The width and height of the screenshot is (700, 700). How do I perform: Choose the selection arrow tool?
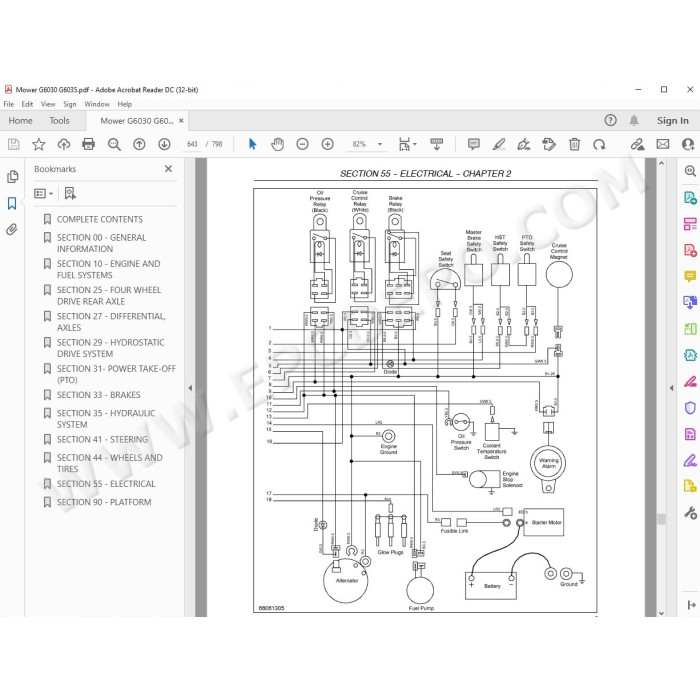coord(252,144)
